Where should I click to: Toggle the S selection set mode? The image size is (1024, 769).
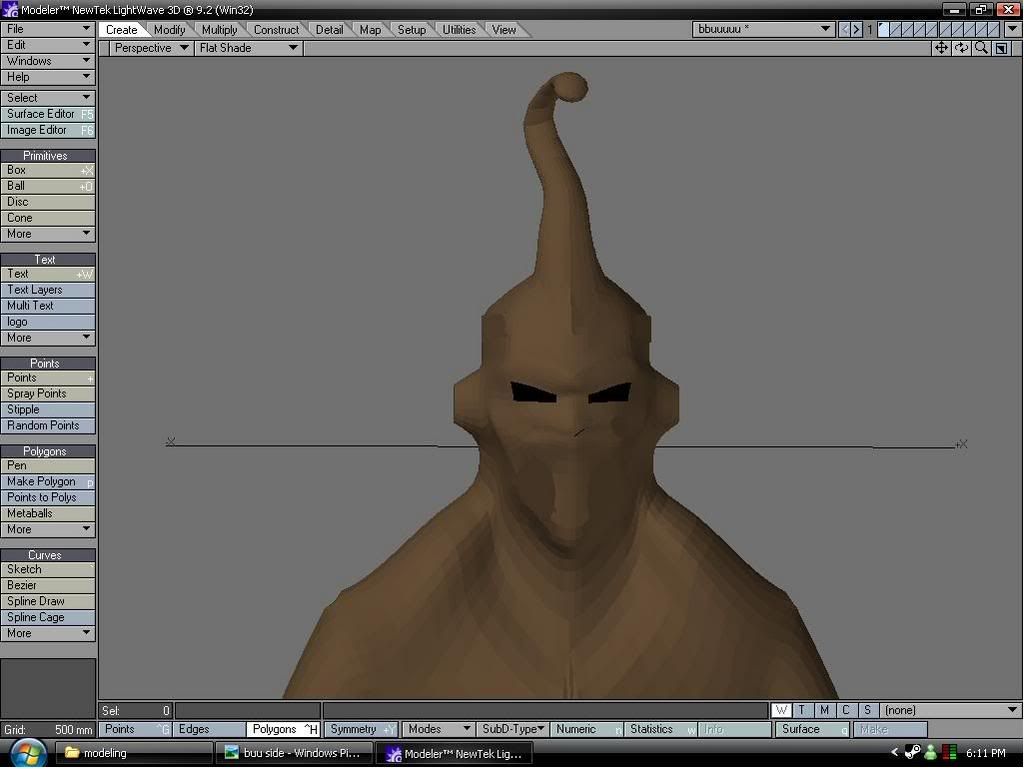[x=867, y=710]
